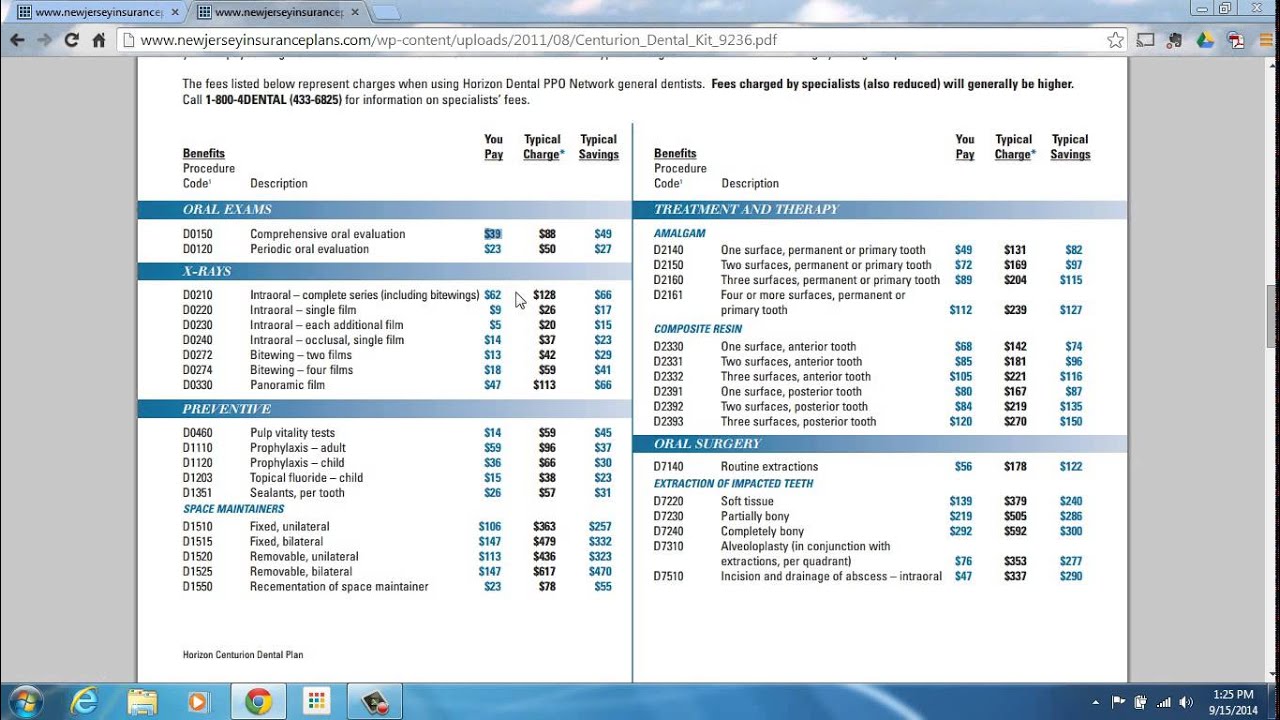The width and height of the screenshot is (1280, 720).
Task: Click the Show desktop strip beside the clock
Action: pos(1272,701)
